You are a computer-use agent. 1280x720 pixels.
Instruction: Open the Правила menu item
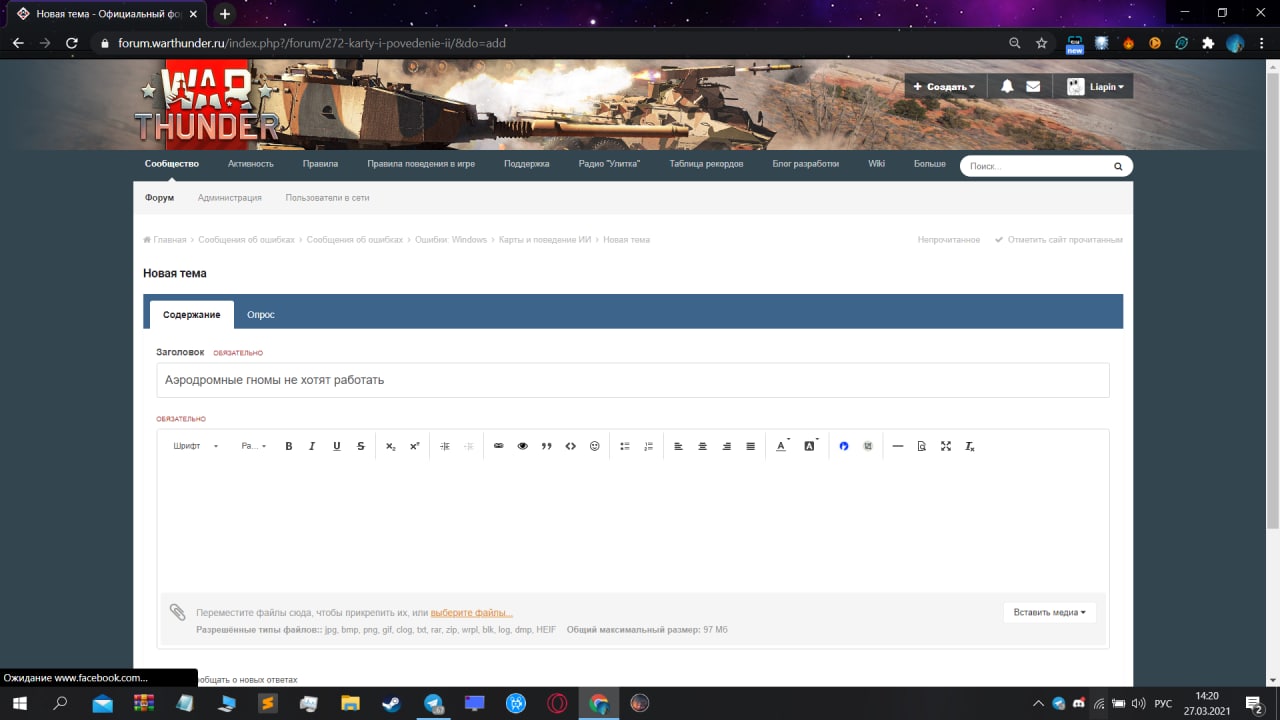coord(321,163)
